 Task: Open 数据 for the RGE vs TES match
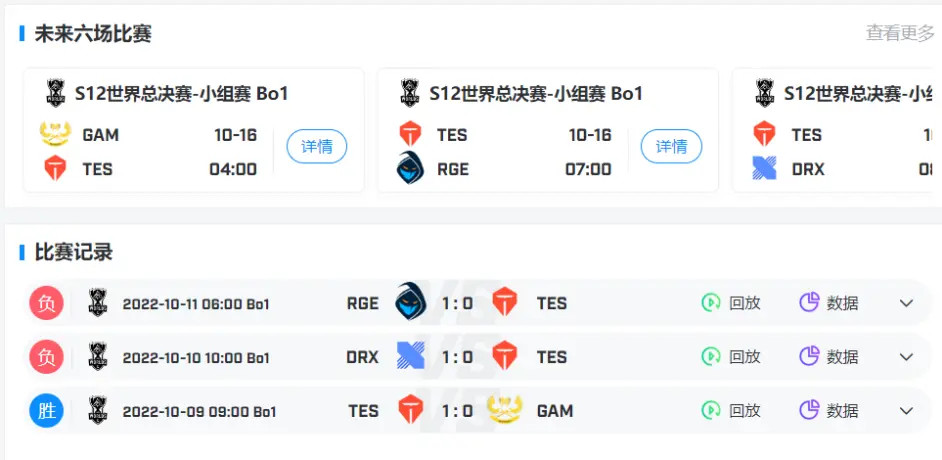(x=842, y=303)
